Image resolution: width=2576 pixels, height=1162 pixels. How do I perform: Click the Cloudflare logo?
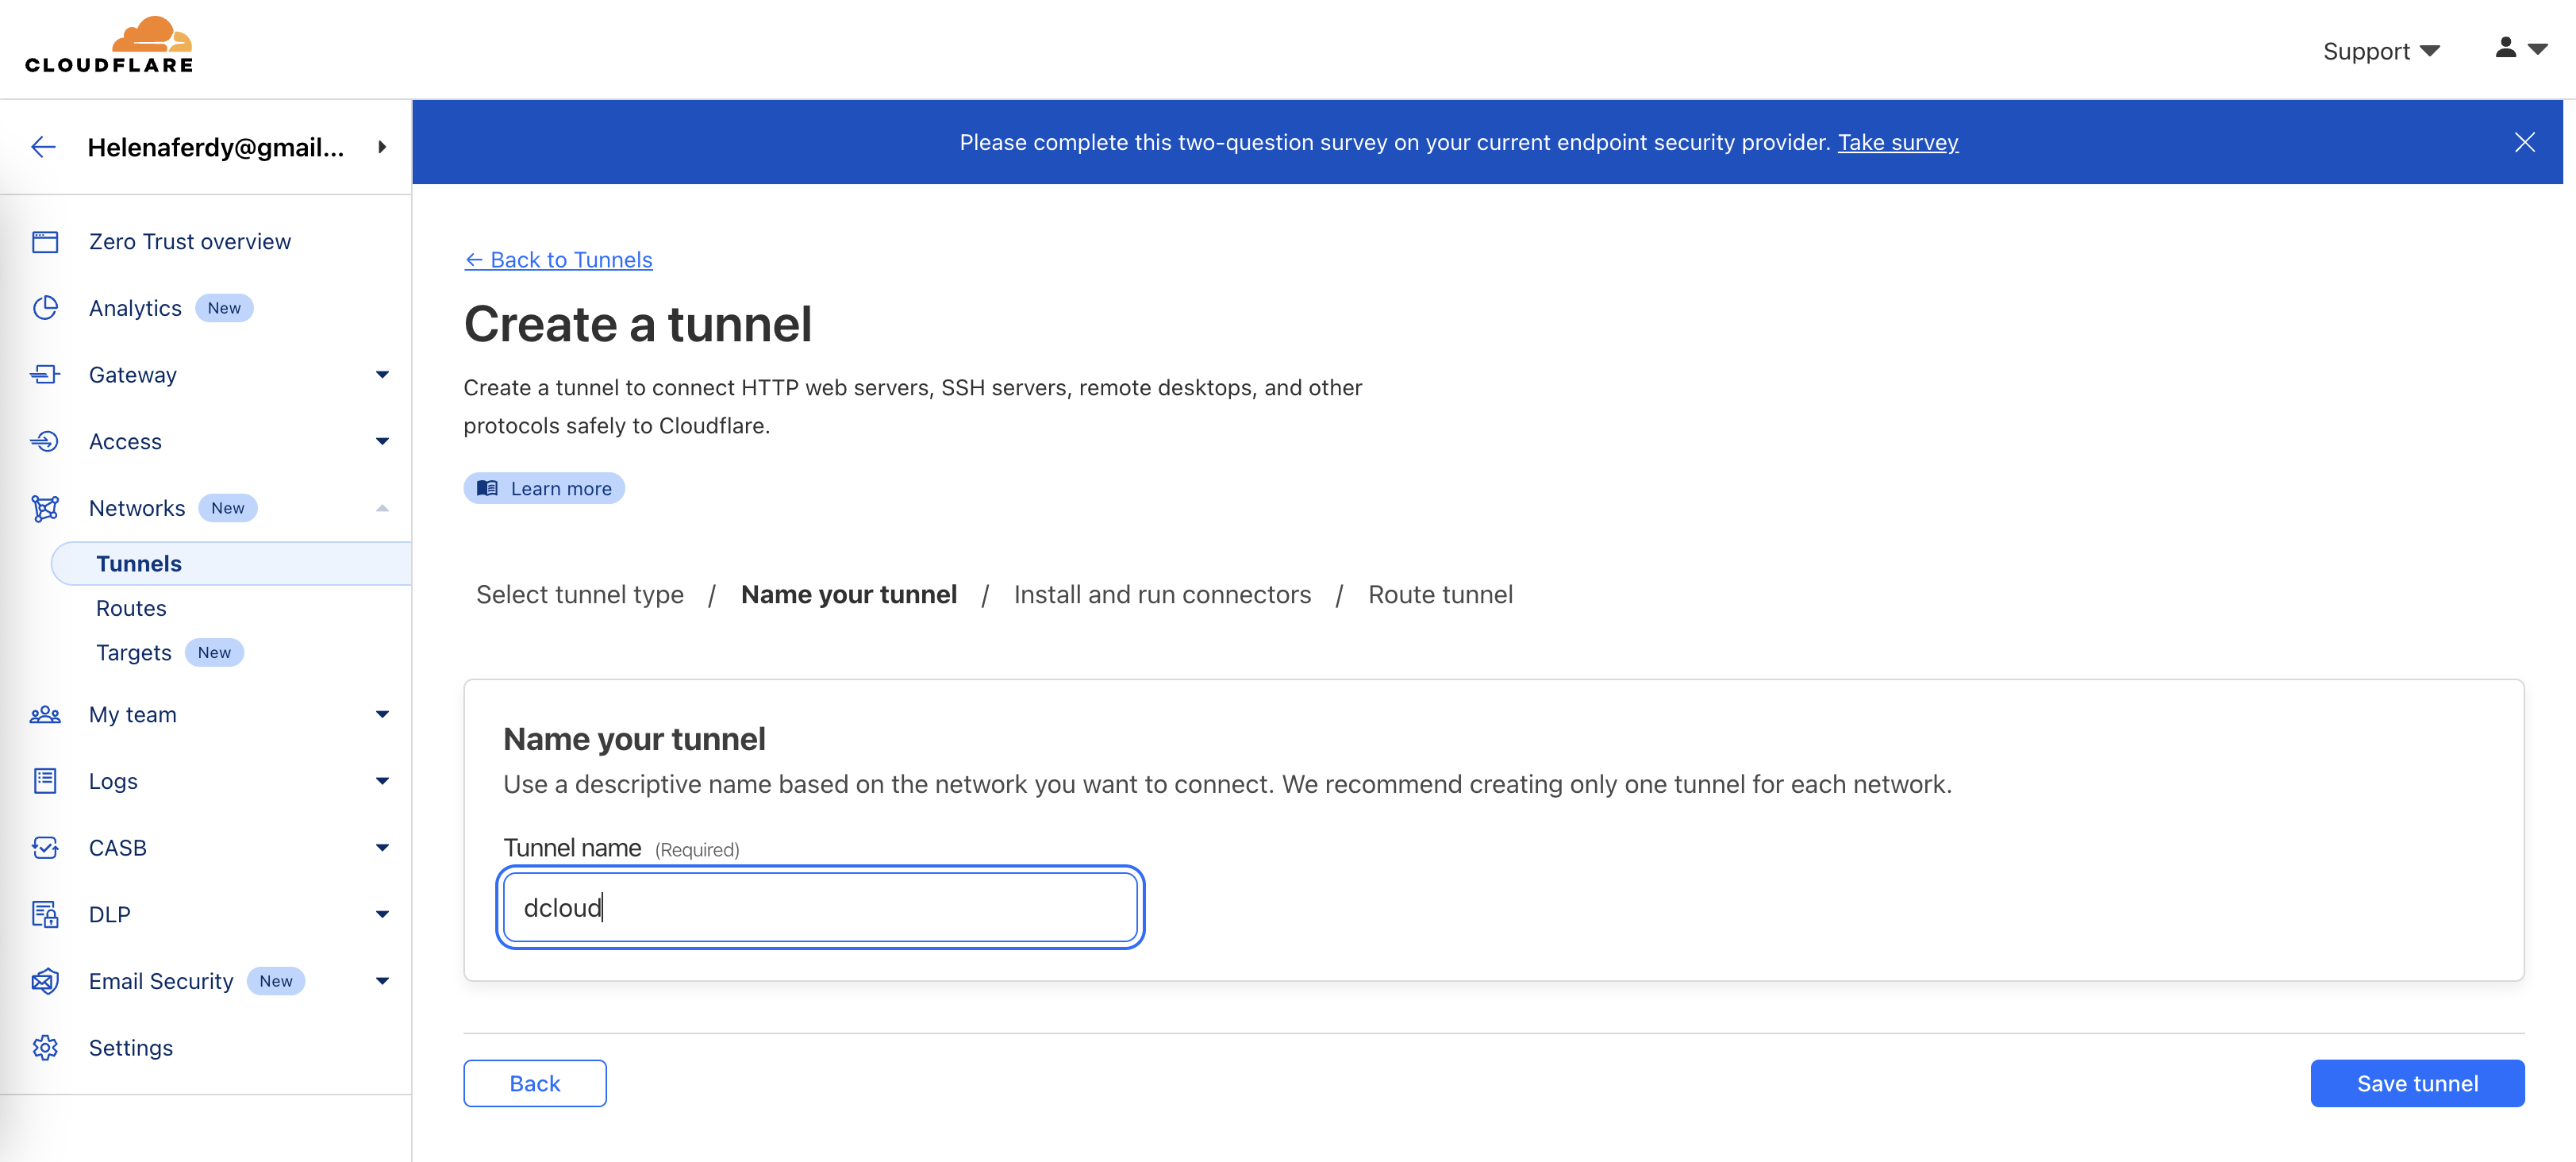(x=109, y=46)
